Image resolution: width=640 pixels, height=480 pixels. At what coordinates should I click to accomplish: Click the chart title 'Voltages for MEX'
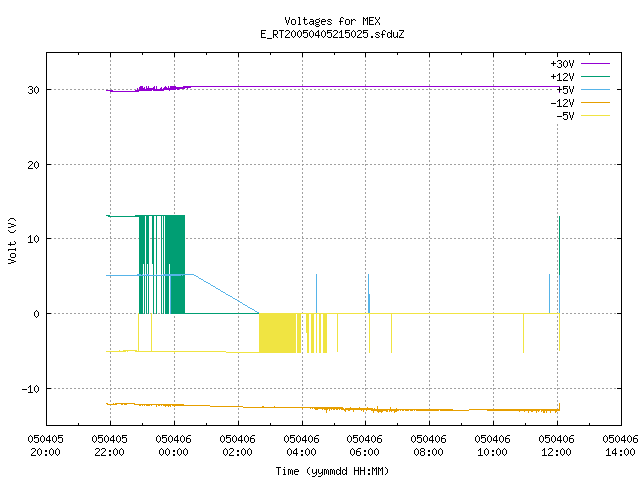coord(332,21)
